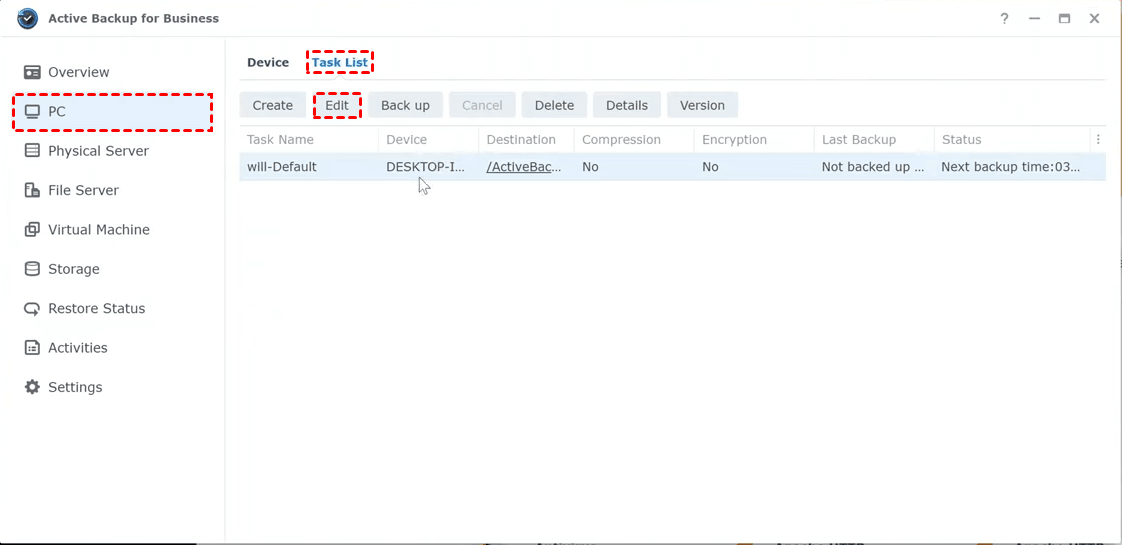The height and width of the screenshot is (545, 1122).
Task: Select the PC monitor icon in sidebar
Action: tap(32, 112)
